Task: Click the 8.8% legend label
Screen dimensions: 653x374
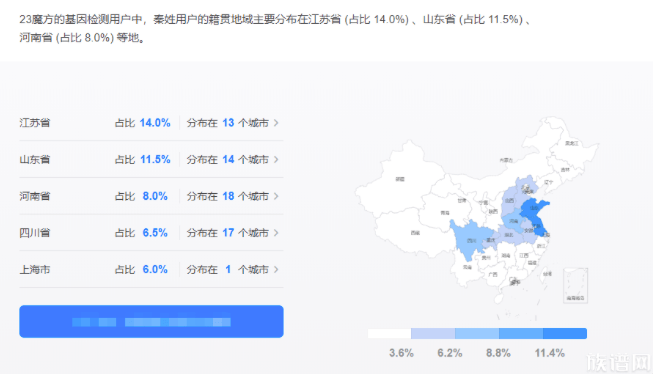Action: [498, 353]
